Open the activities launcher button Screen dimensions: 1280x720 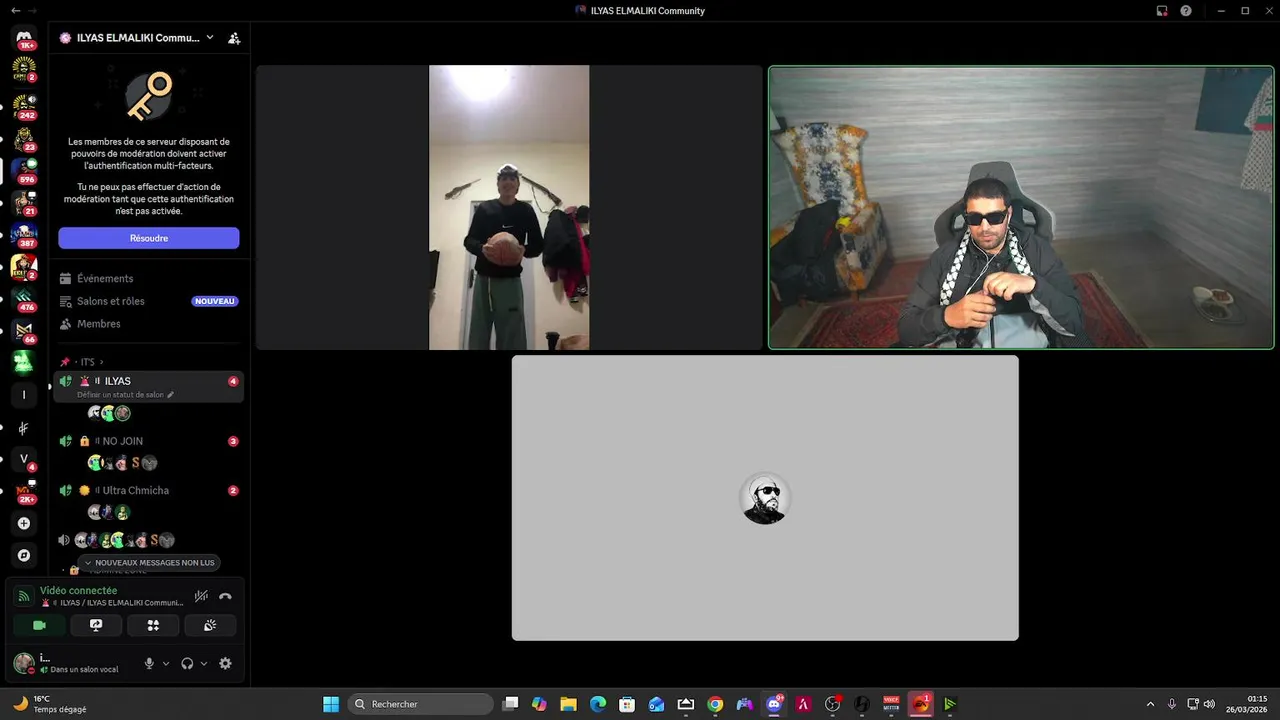[153, 625]
